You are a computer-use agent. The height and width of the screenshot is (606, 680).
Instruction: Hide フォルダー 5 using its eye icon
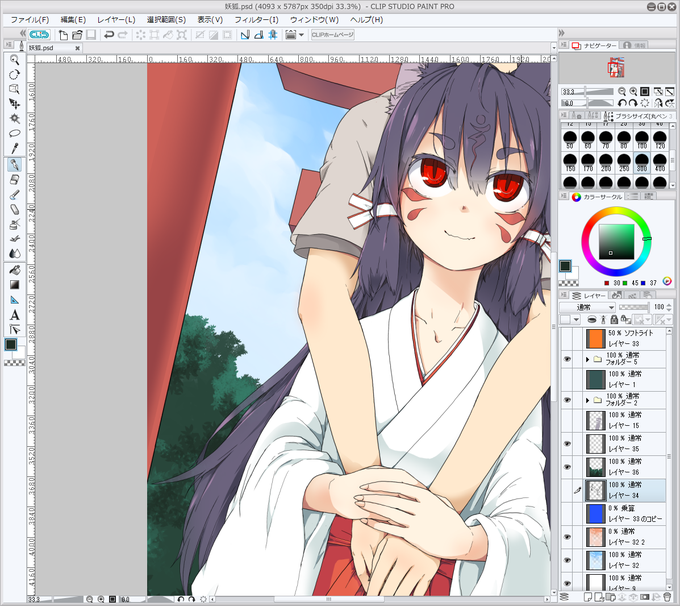[x=567, y=359]
